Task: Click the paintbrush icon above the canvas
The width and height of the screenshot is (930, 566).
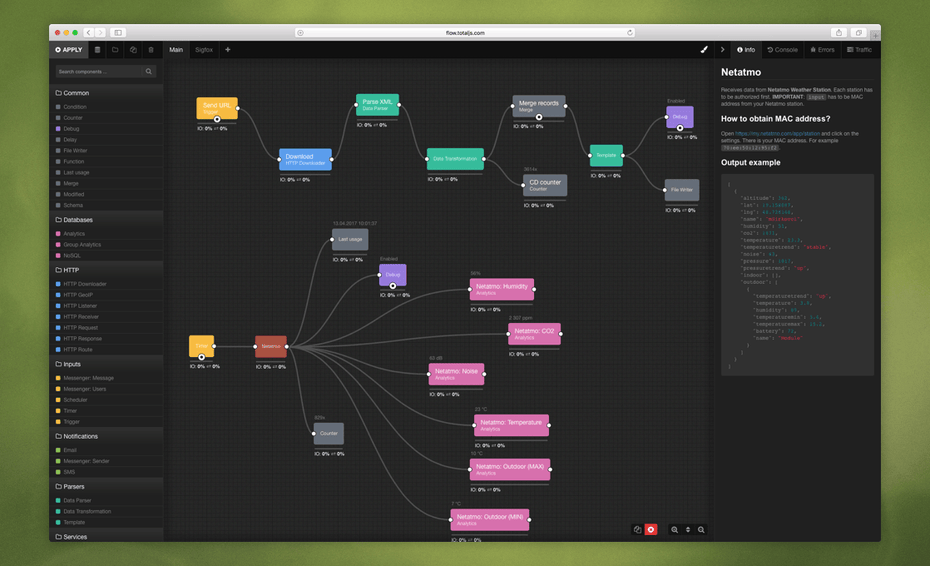Action: click(x=704, y=50)
